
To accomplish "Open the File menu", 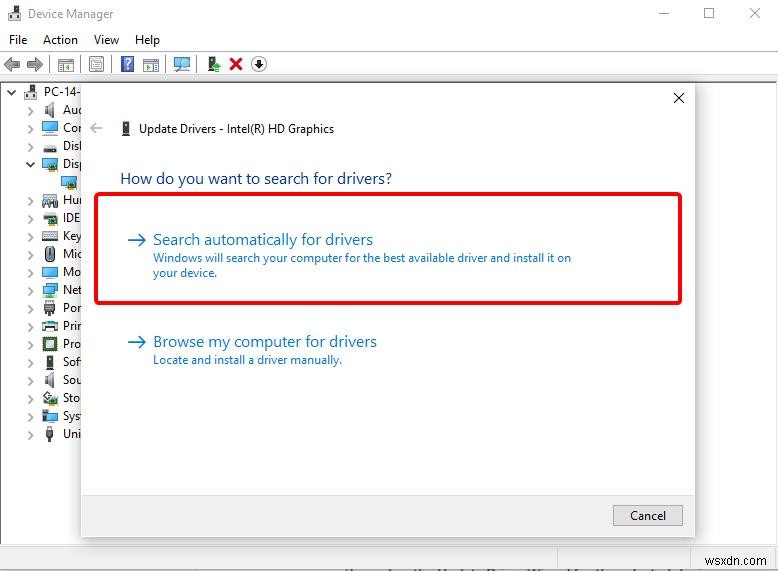I will (x=18, y=40).
